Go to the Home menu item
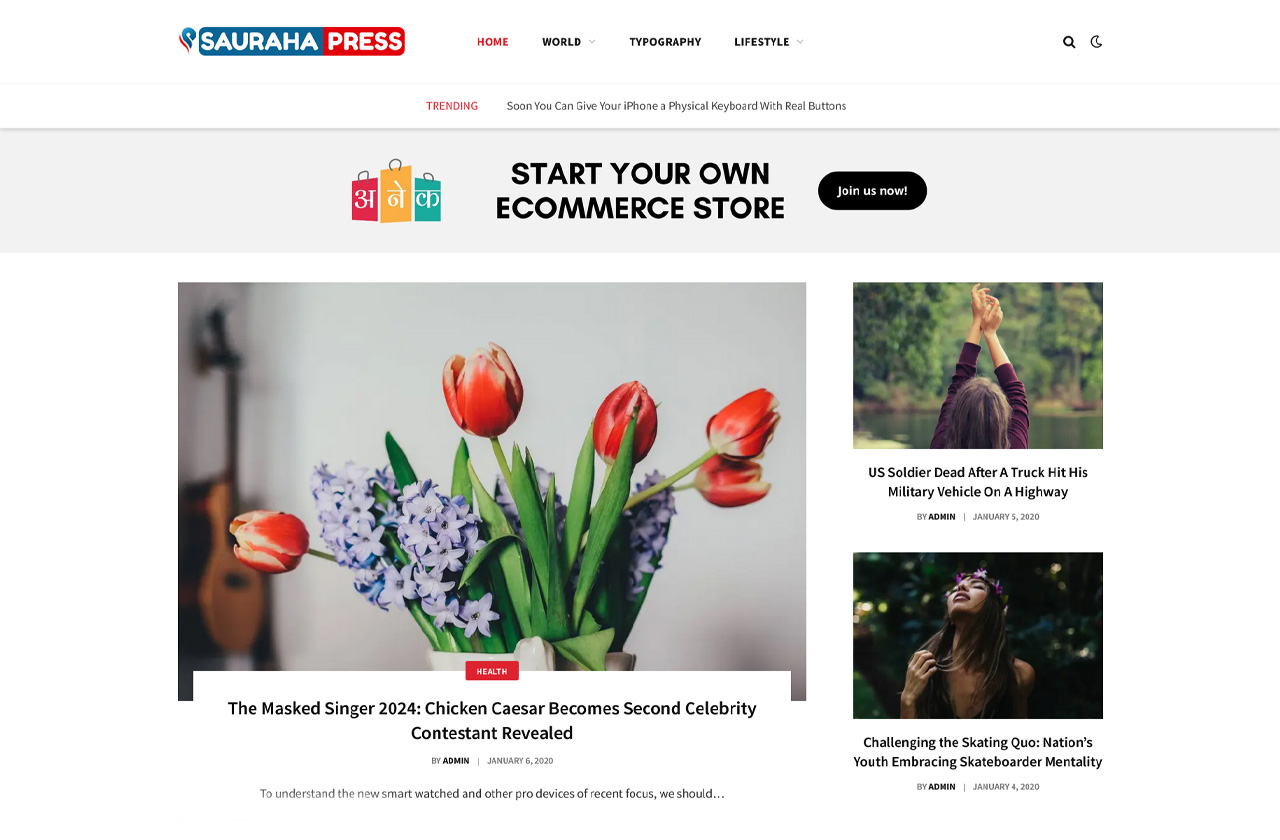The width and height of the screenshot is (1280, 840). (x=493, y=42)
